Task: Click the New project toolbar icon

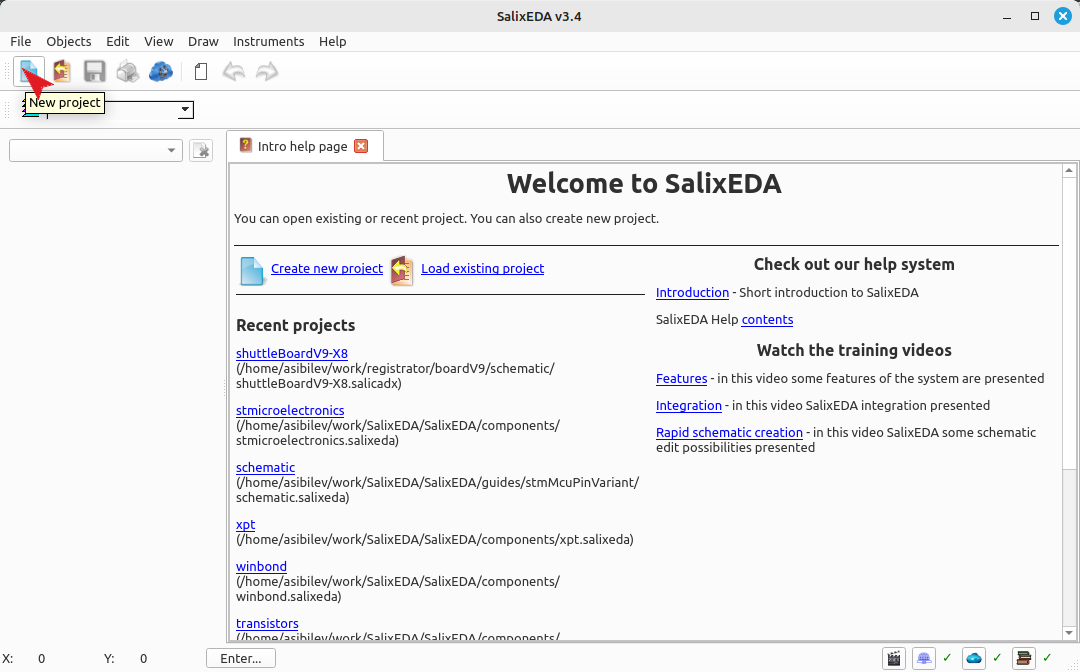Action: tap(29, 72)
